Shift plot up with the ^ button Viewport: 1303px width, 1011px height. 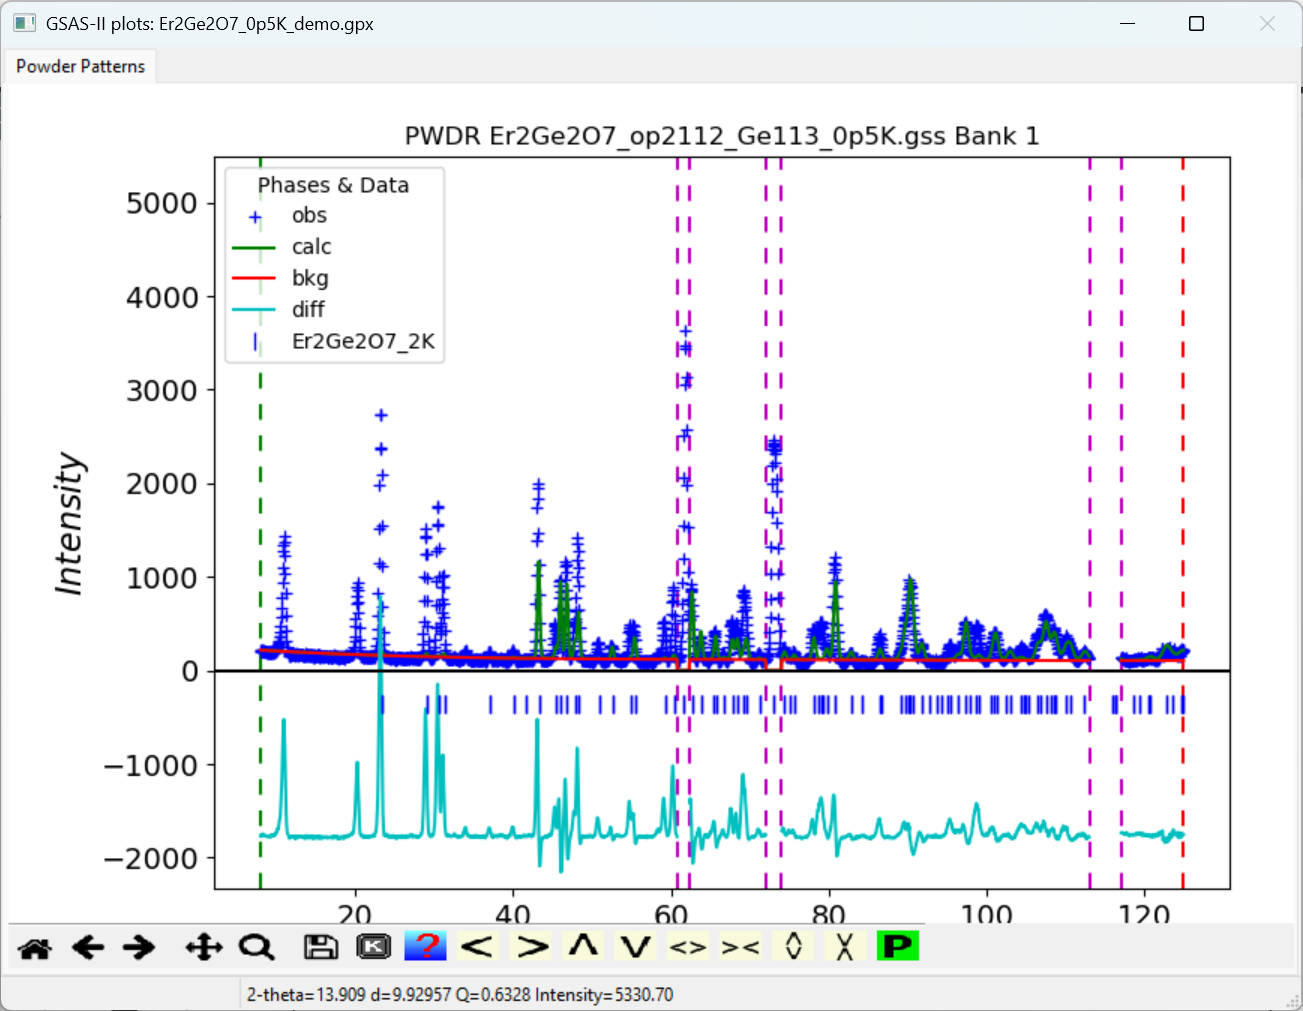click(x=583, y=946)
